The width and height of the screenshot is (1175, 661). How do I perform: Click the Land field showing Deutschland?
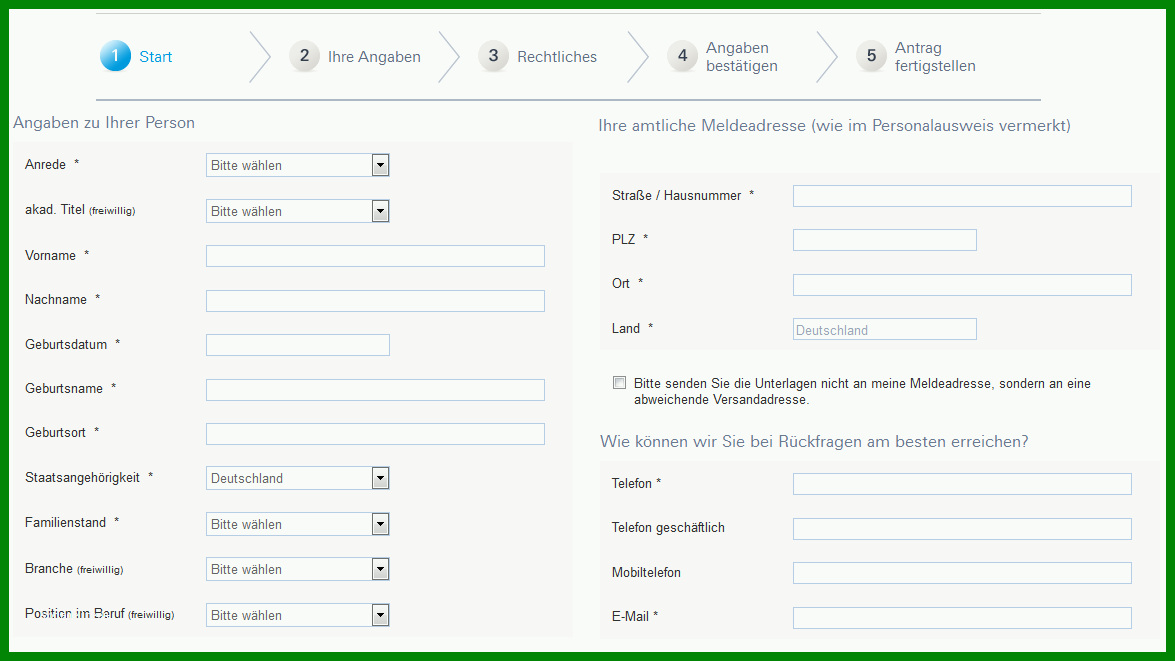[885, 329]
